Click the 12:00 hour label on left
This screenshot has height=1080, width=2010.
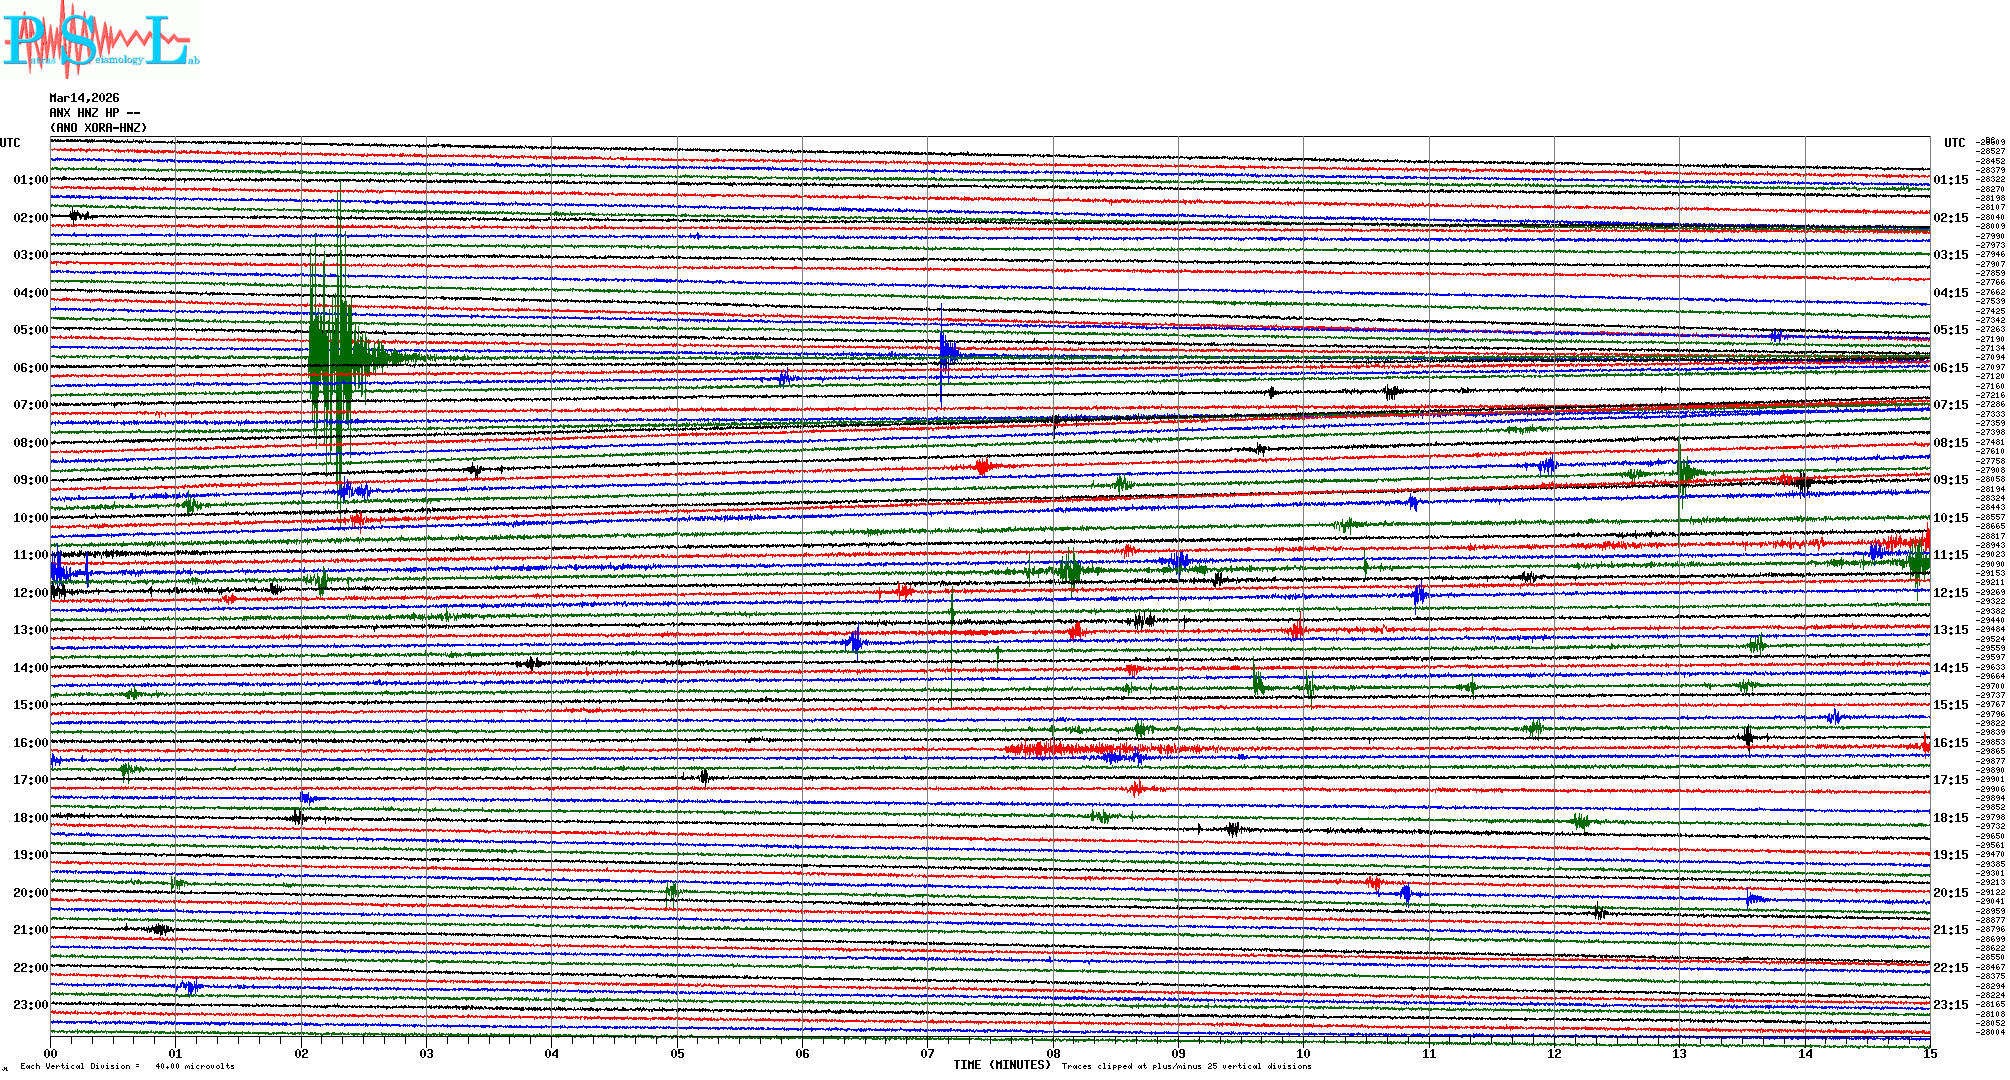[x=30, y=593]
